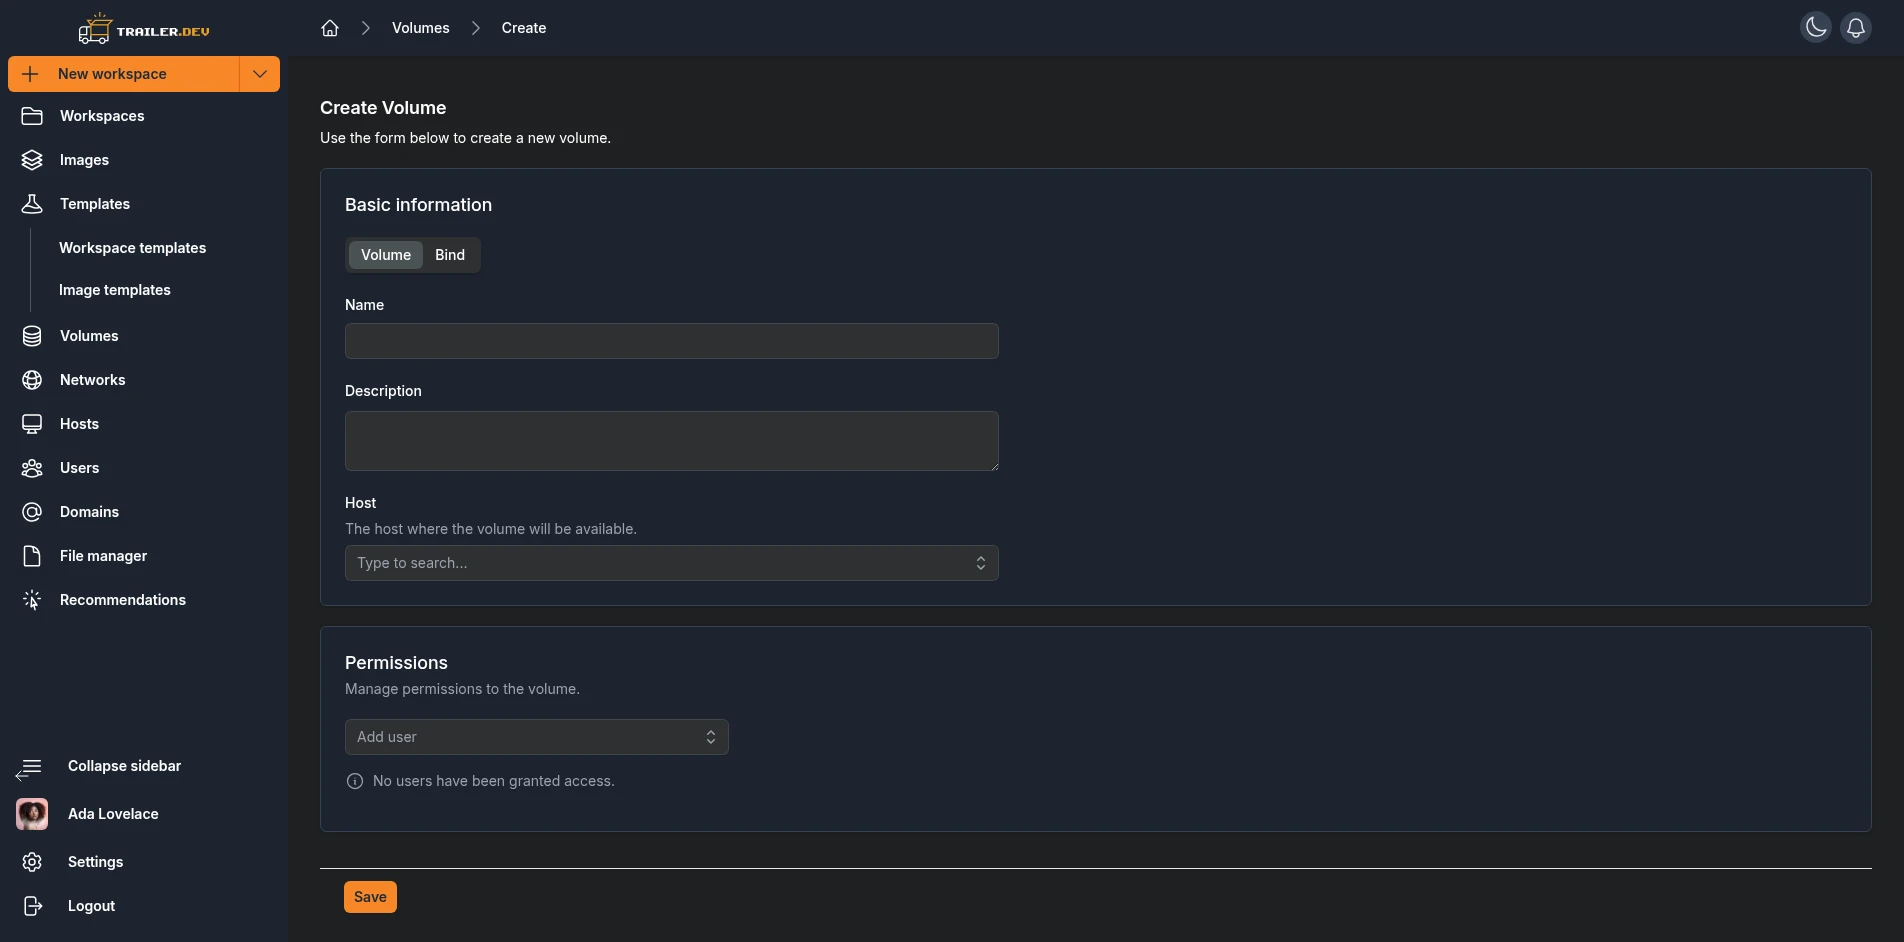Click the Networks globe icon
The image size is (1904, 942).
[32, 380]
